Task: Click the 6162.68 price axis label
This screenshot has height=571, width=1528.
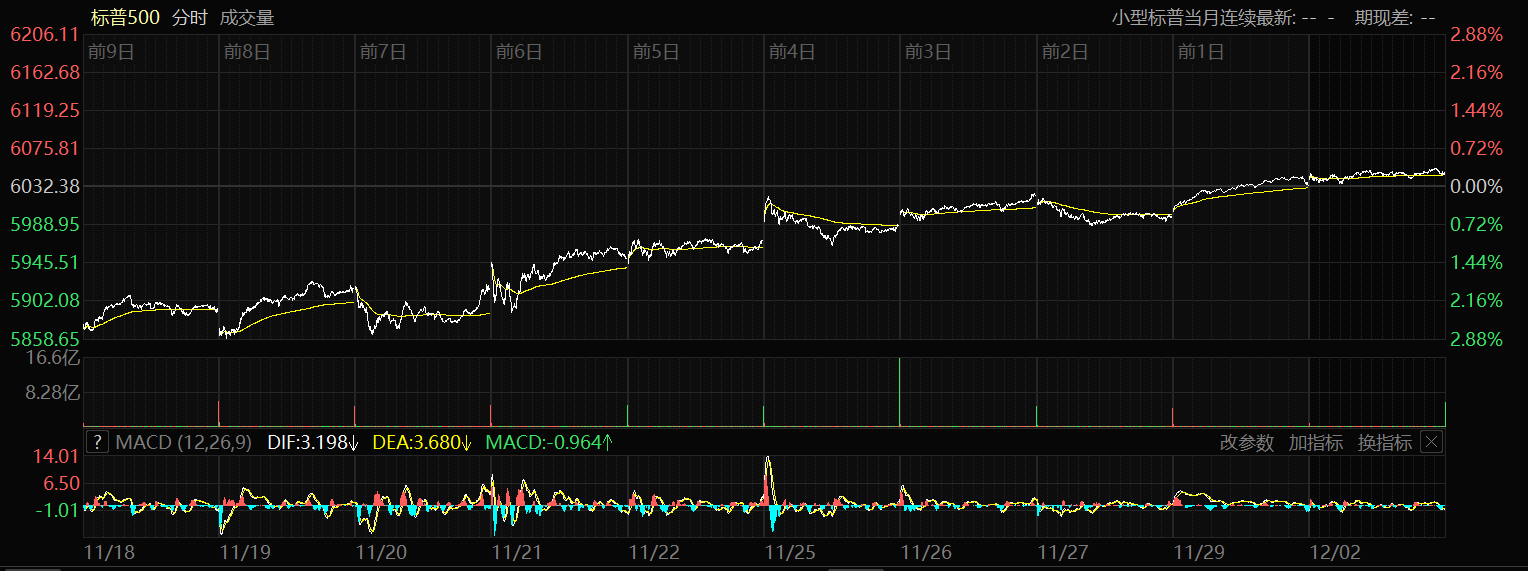Action: [45, 72]
